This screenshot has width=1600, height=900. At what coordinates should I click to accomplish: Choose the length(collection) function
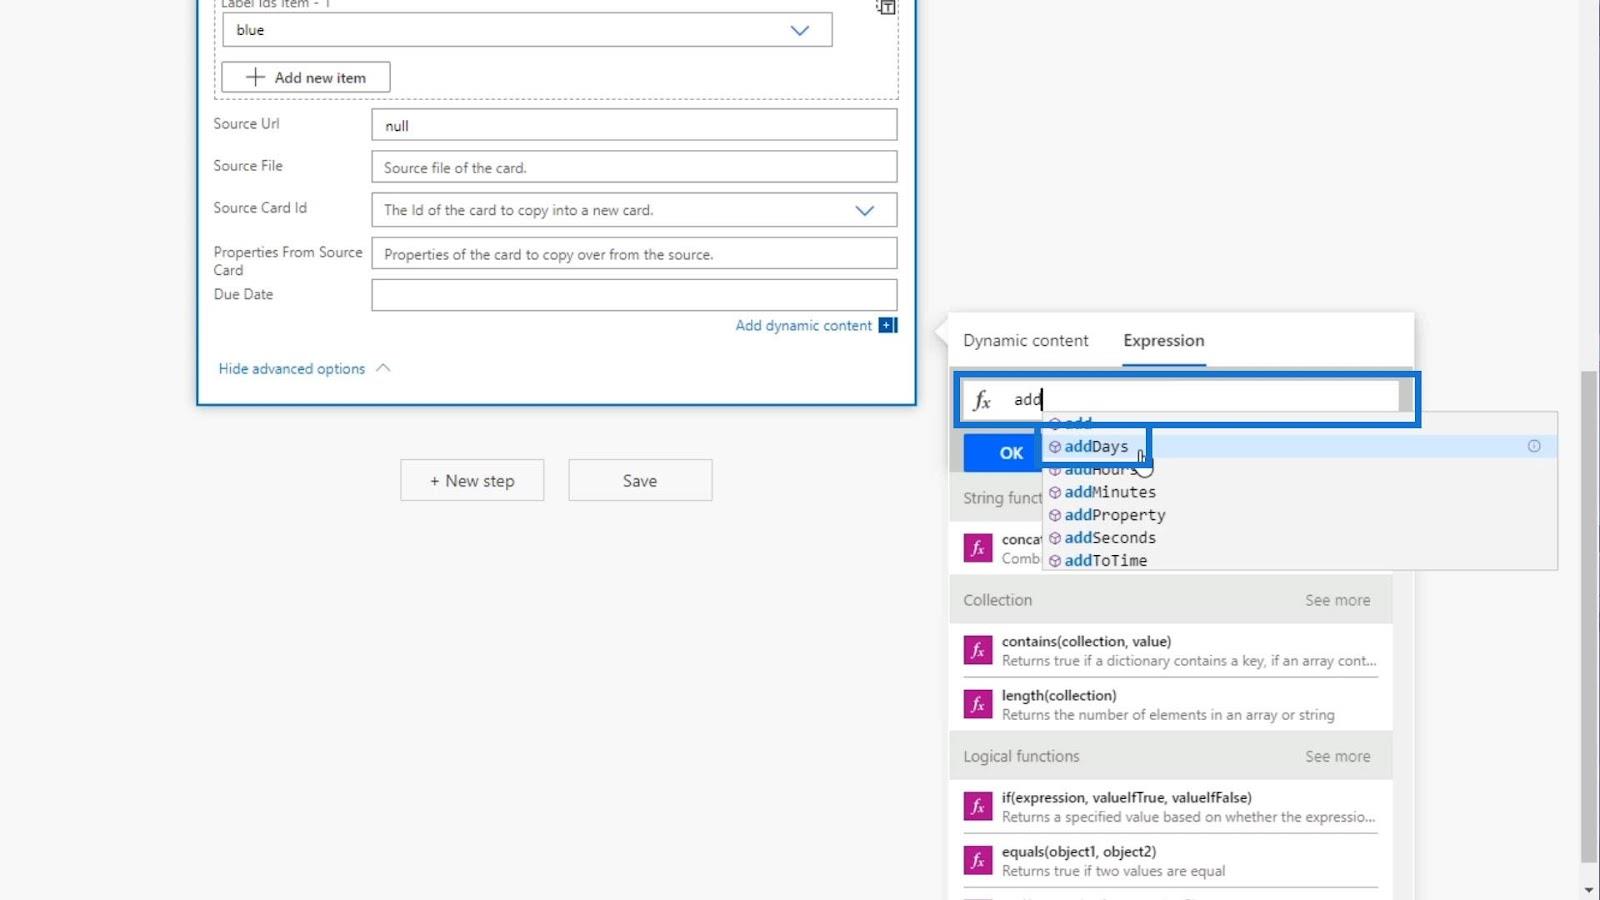pos(1171,705)
